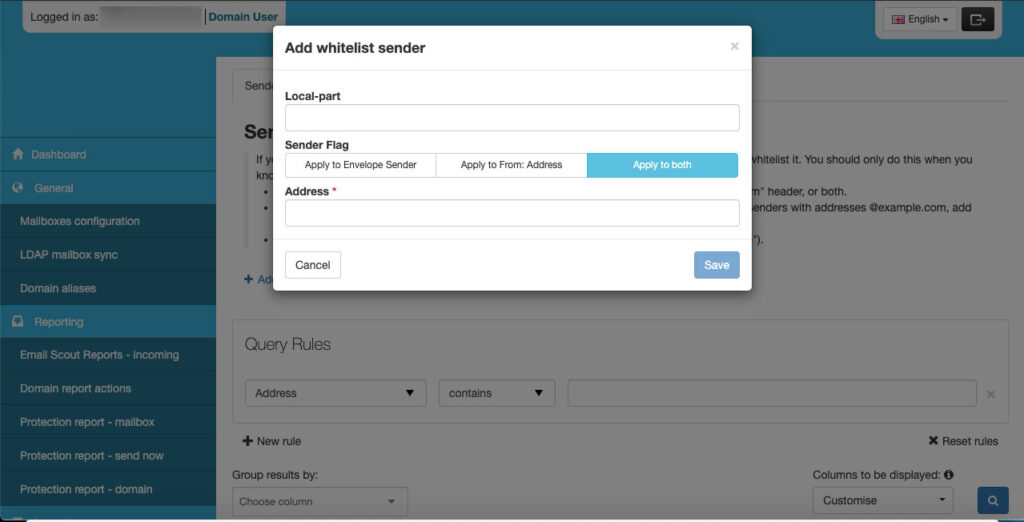The image size is (1024, 522).
Task: Click the plus icon beside New rule
Action: pyautogui.click(x=248, y=441)
